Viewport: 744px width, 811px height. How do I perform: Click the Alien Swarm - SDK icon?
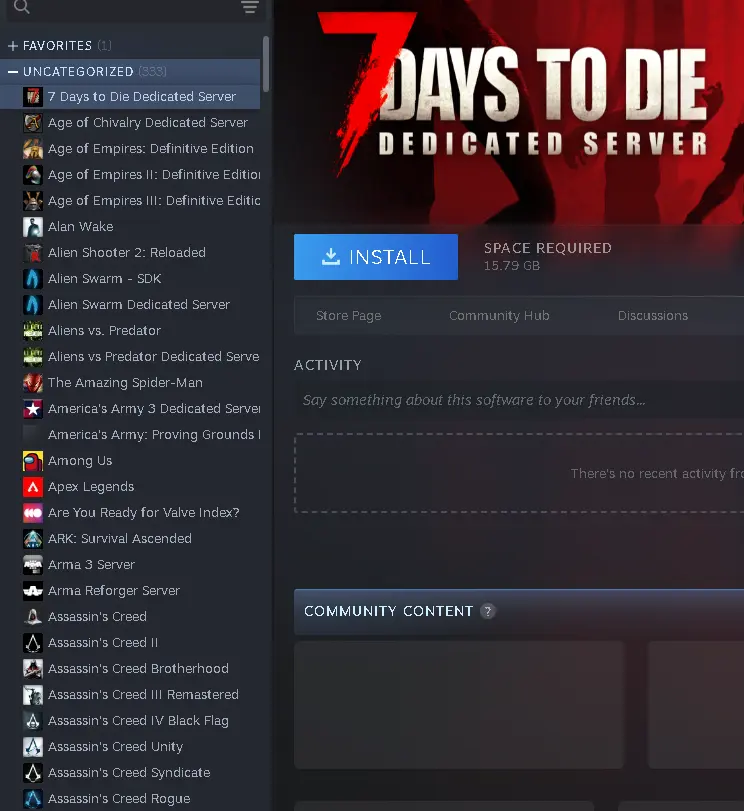pyautogui.click(x=33, y=279)
